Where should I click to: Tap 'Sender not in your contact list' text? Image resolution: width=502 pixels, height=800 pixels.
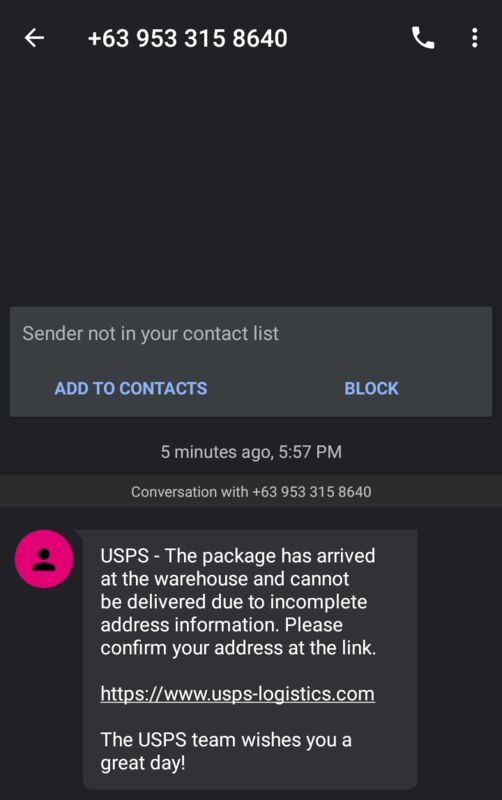tap(150, 334)
